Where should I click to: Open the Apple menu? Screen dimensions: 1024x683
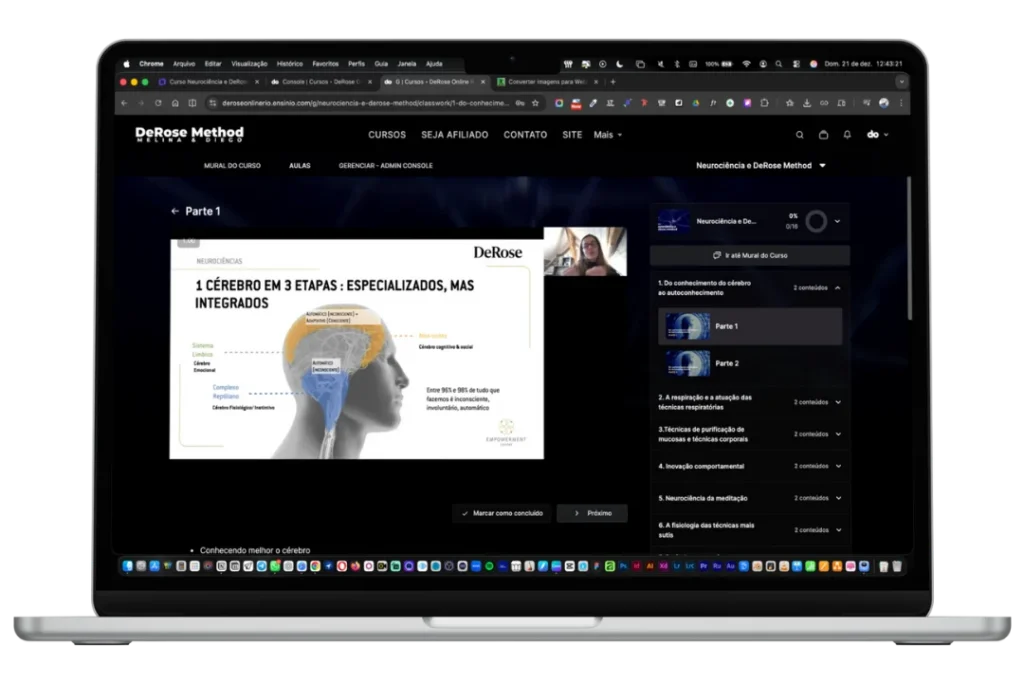click(126, 64)
